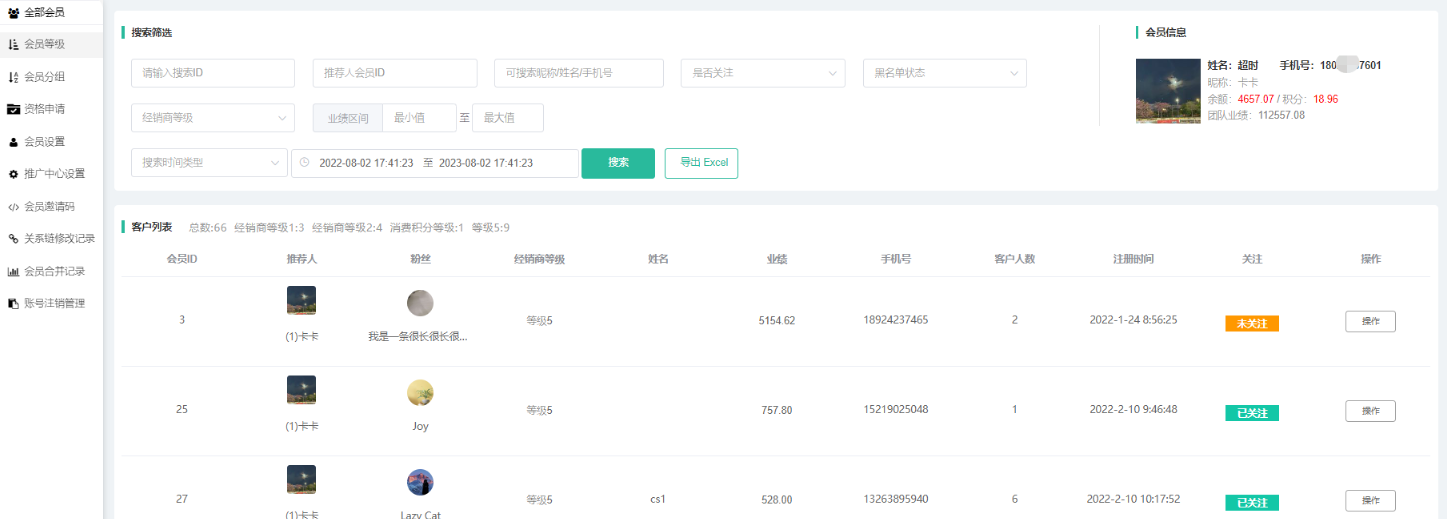This screenshot has width=1447, height=519.
Task: Click the member profile photo thumbnail
Action: (1168, 91)
